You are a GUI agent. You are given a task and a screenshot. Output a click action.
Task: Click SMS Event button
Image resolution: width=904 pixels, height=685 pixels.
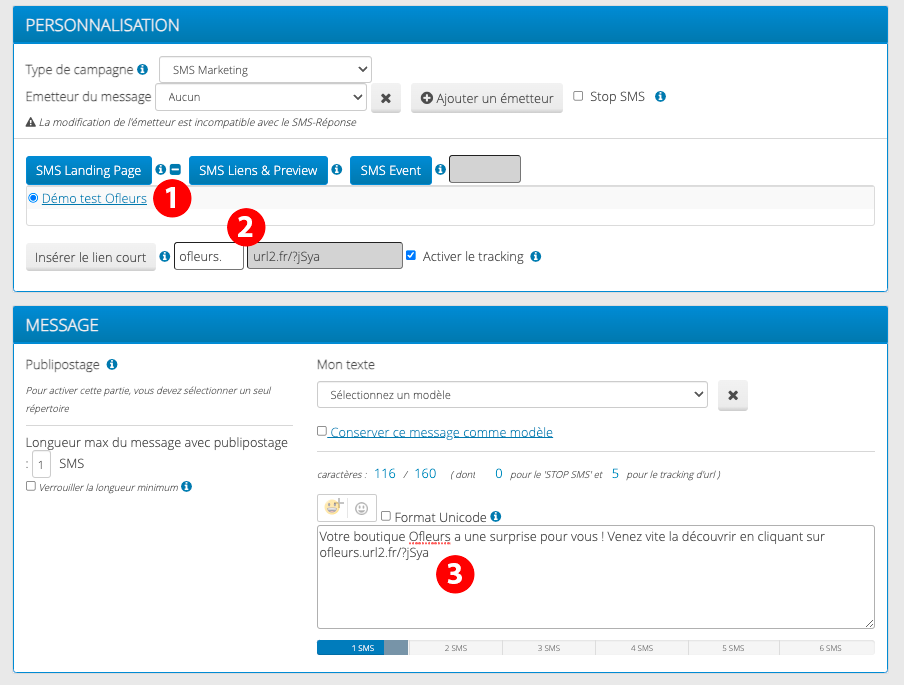pyautogui.click(x=391, y=170)
